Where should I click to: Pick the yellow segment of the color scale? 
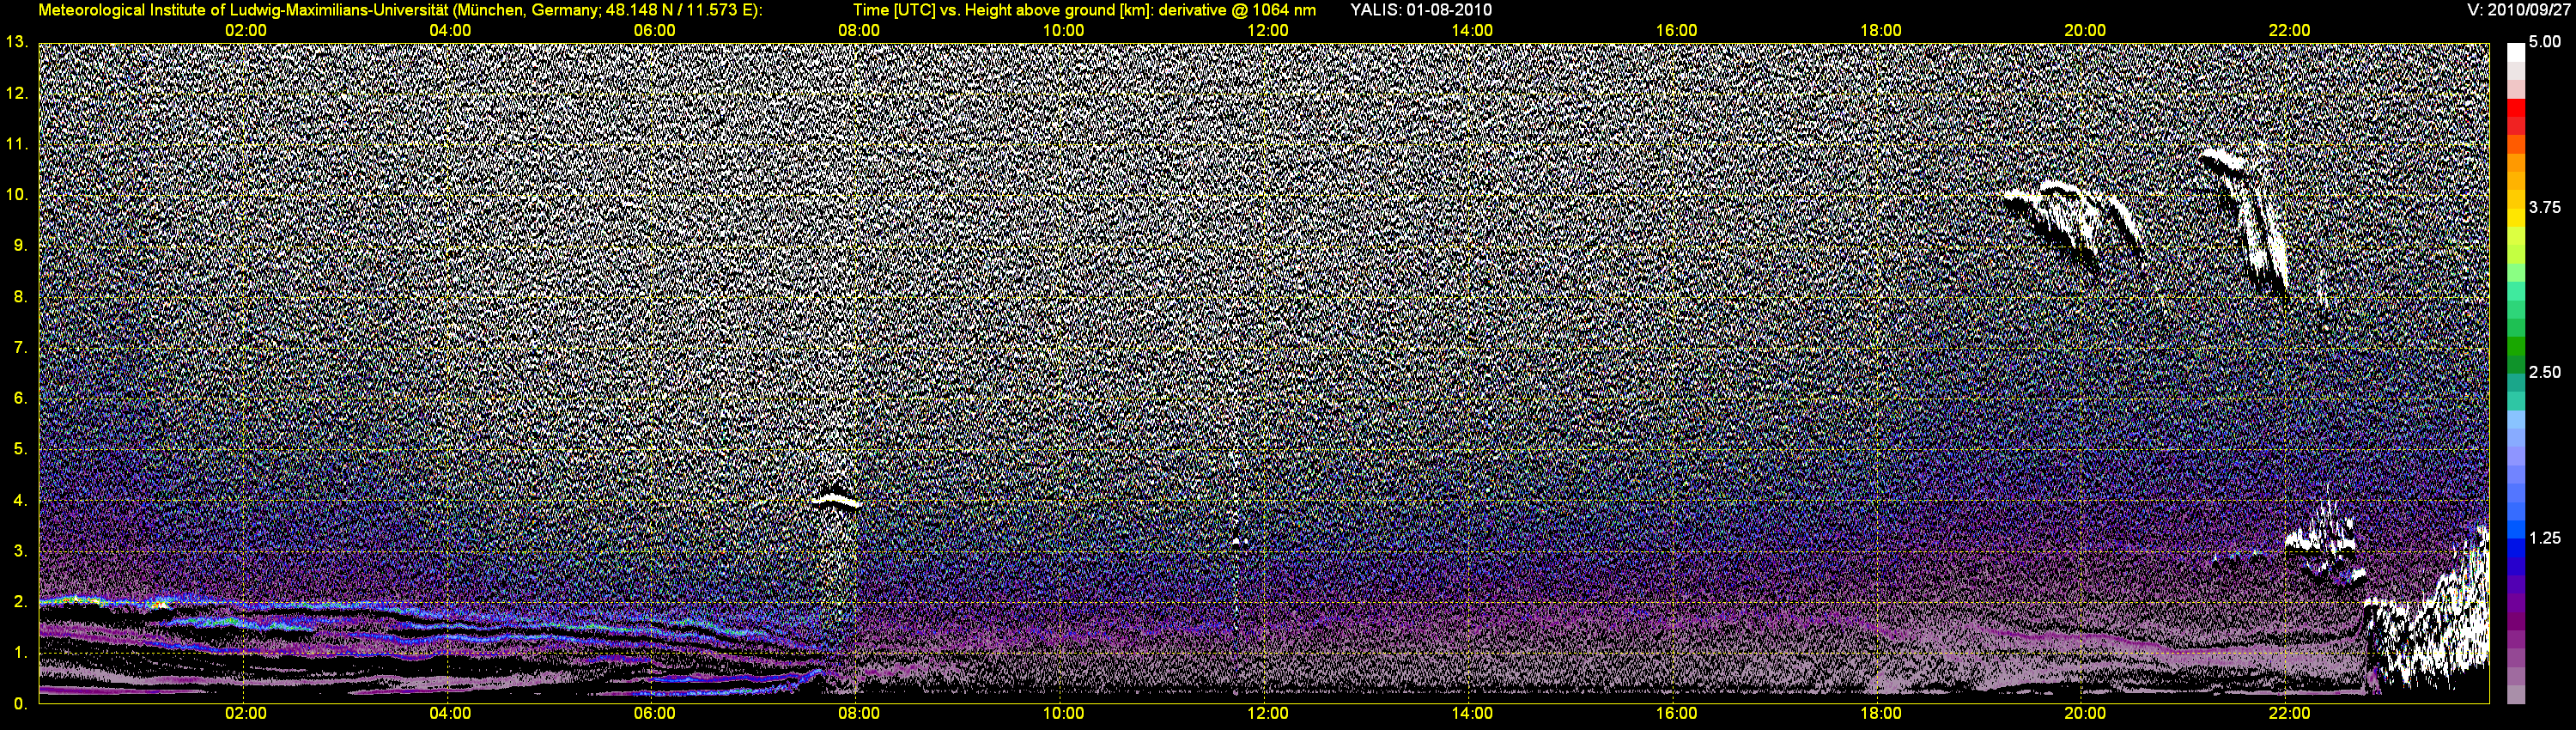pos(2516,219)
